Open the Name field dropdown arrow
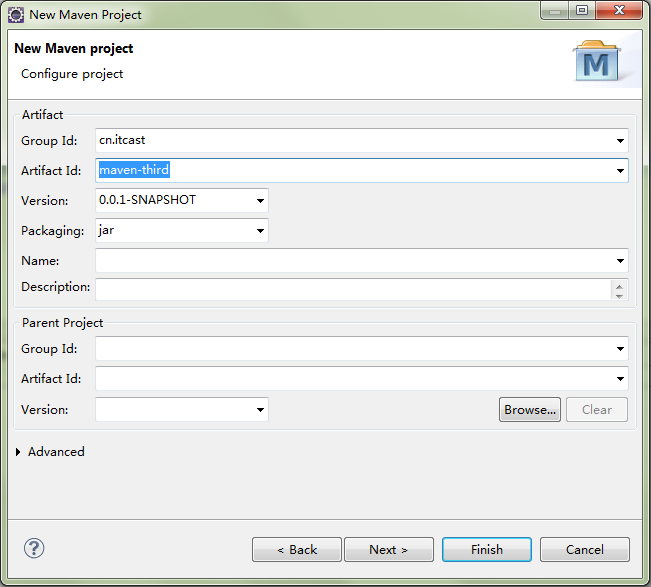This screenshot has width=651, height=587. 621,261
